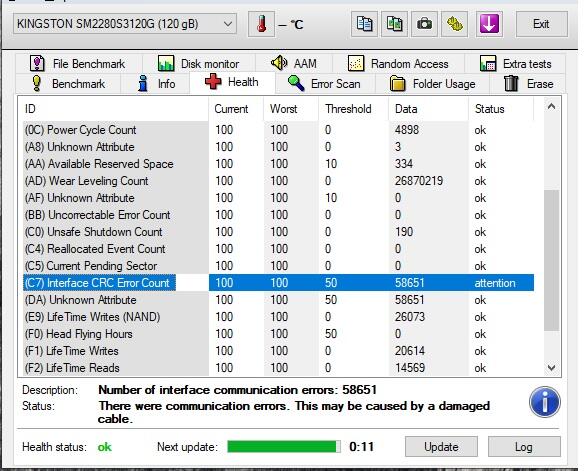
Task: Select the (C0) Unsafe Shutdown Count row
Action: click(279, 232)
